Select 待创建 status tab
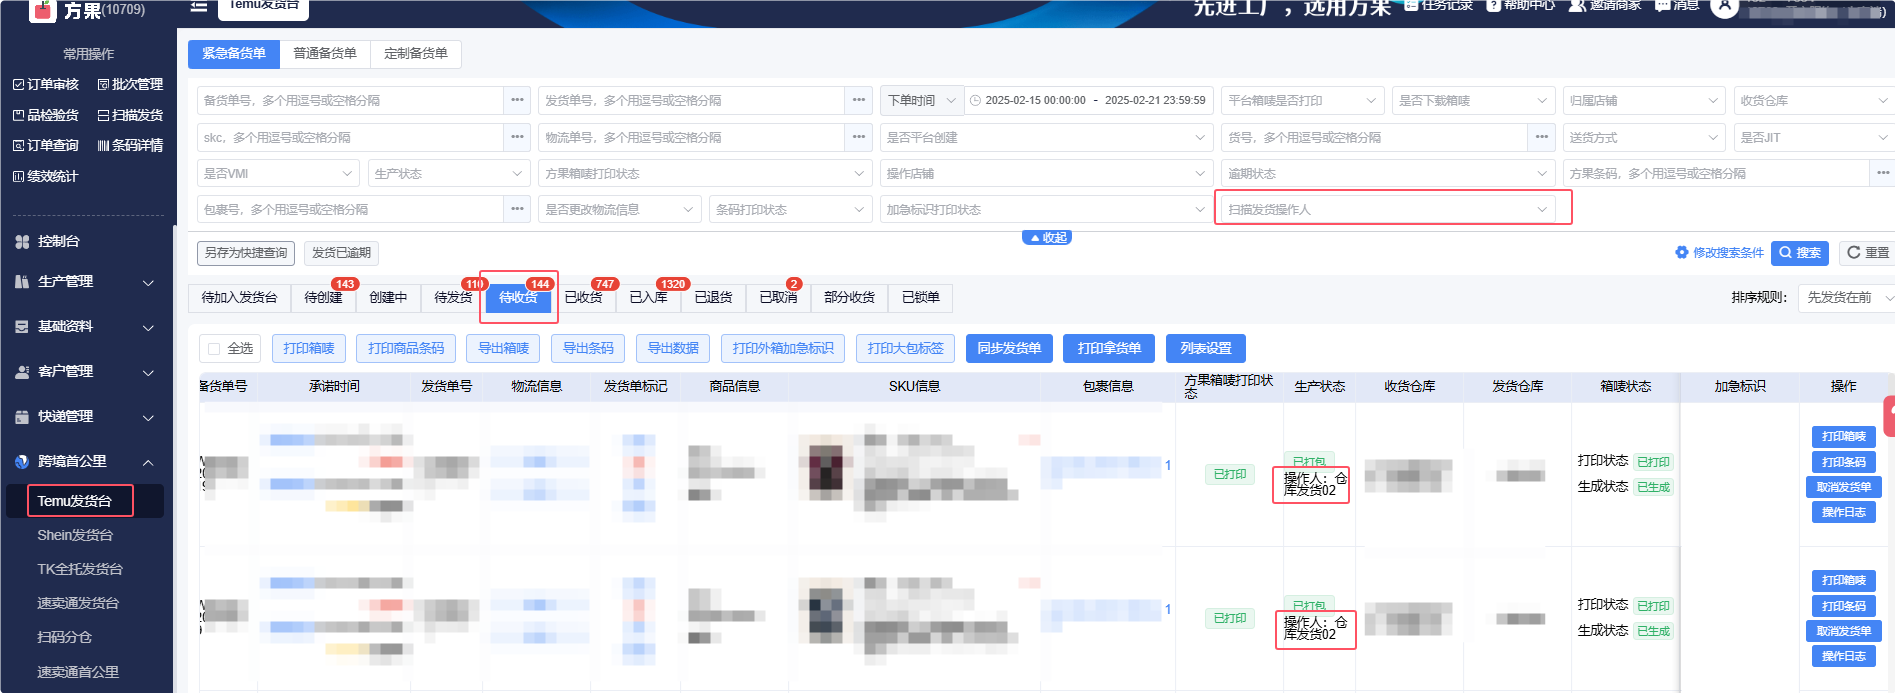The width and height of the screenshot is (1895, 693). 323,298
